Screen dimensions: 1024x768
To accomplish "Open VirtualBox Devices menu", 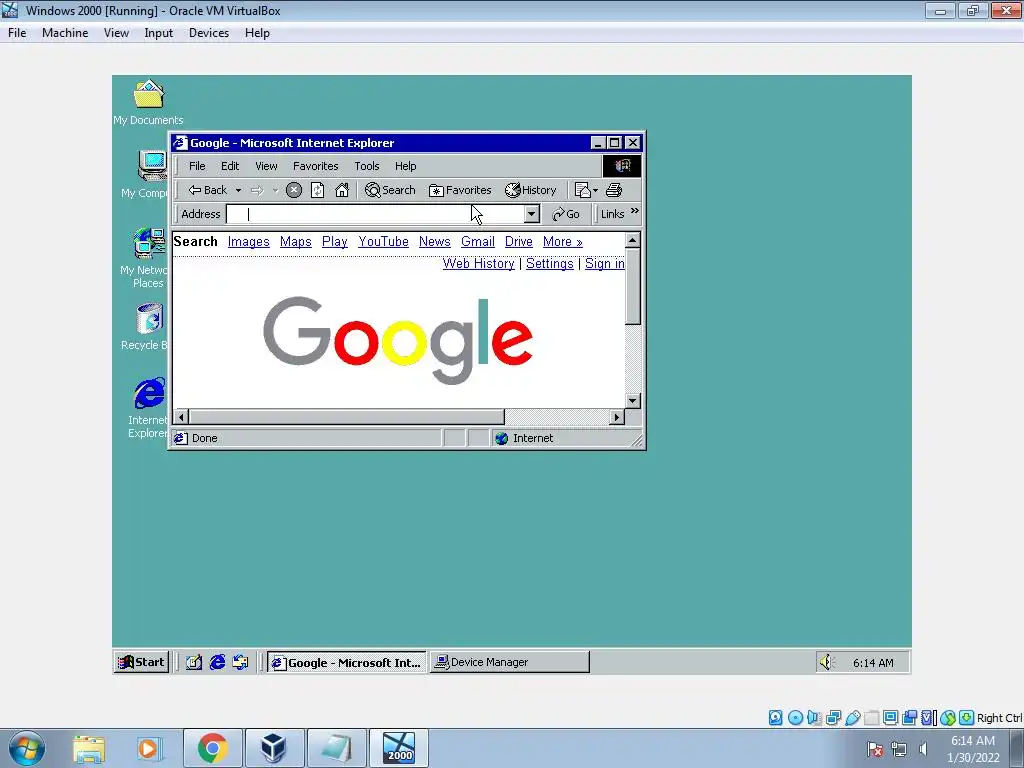I will [209, 33].
